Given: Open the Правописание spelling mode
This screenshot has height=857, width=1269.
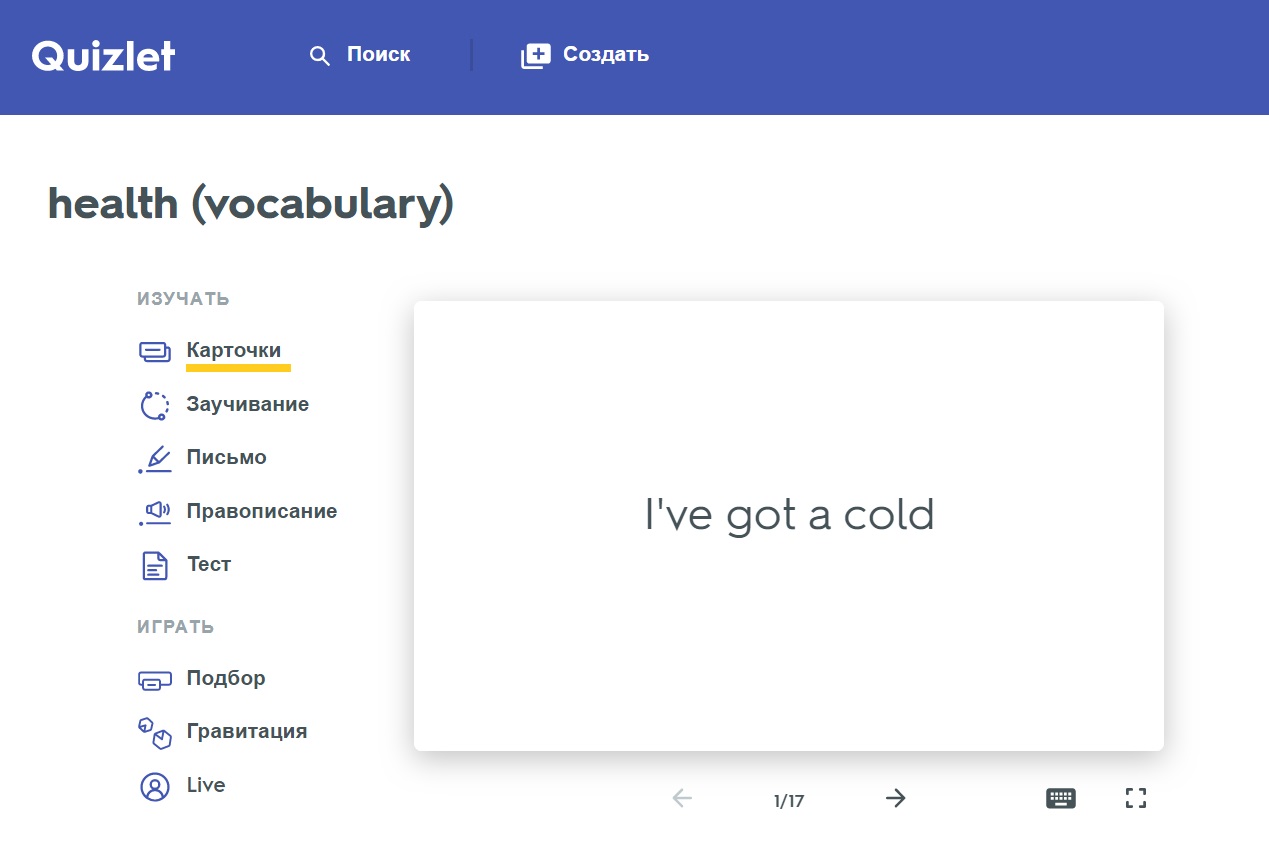Looking at the screenshot, I should (261, 512).
